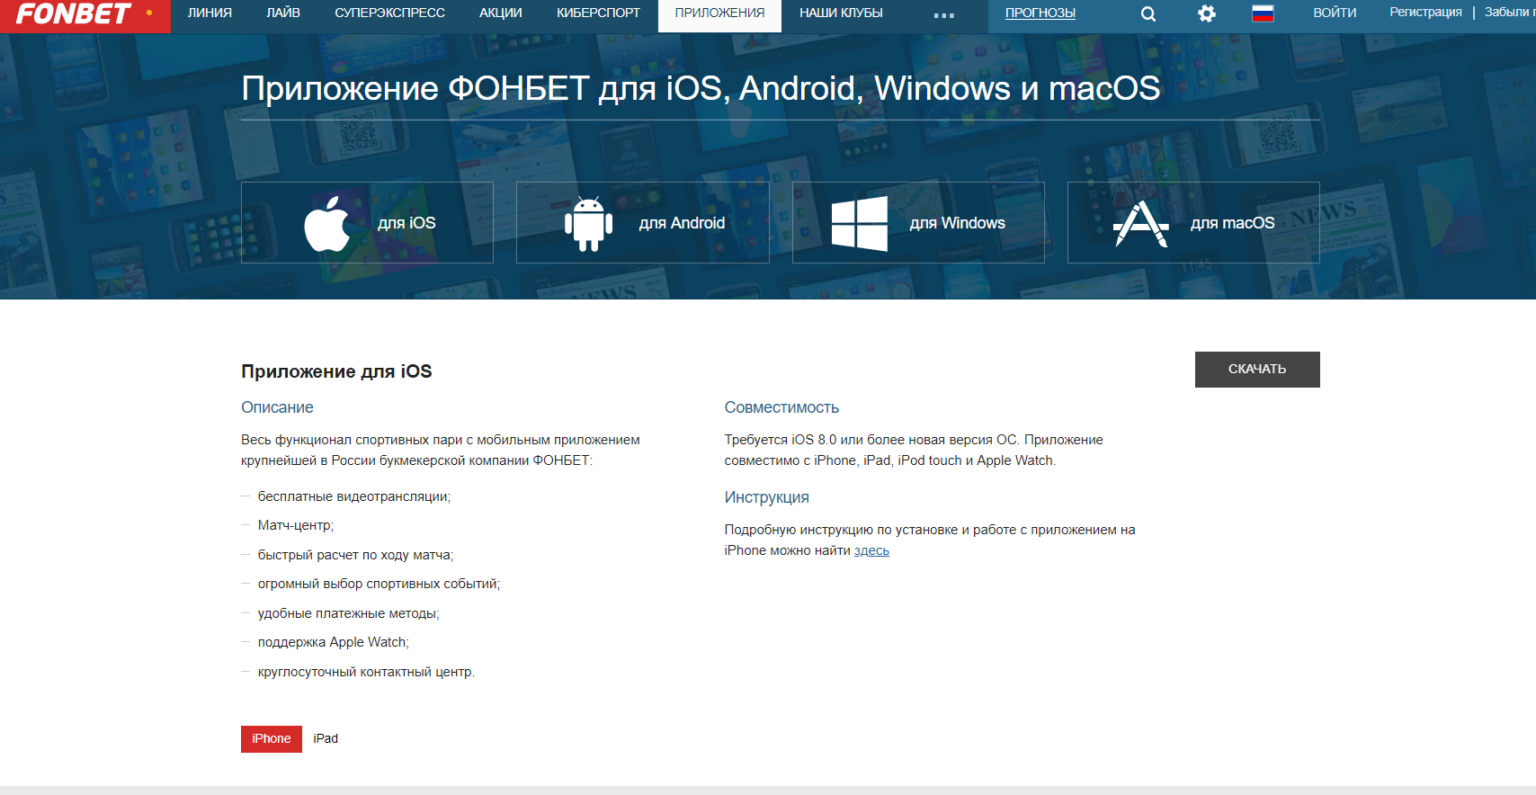
Task: Click the Описание heading
Action: click(x=277, y=408)
